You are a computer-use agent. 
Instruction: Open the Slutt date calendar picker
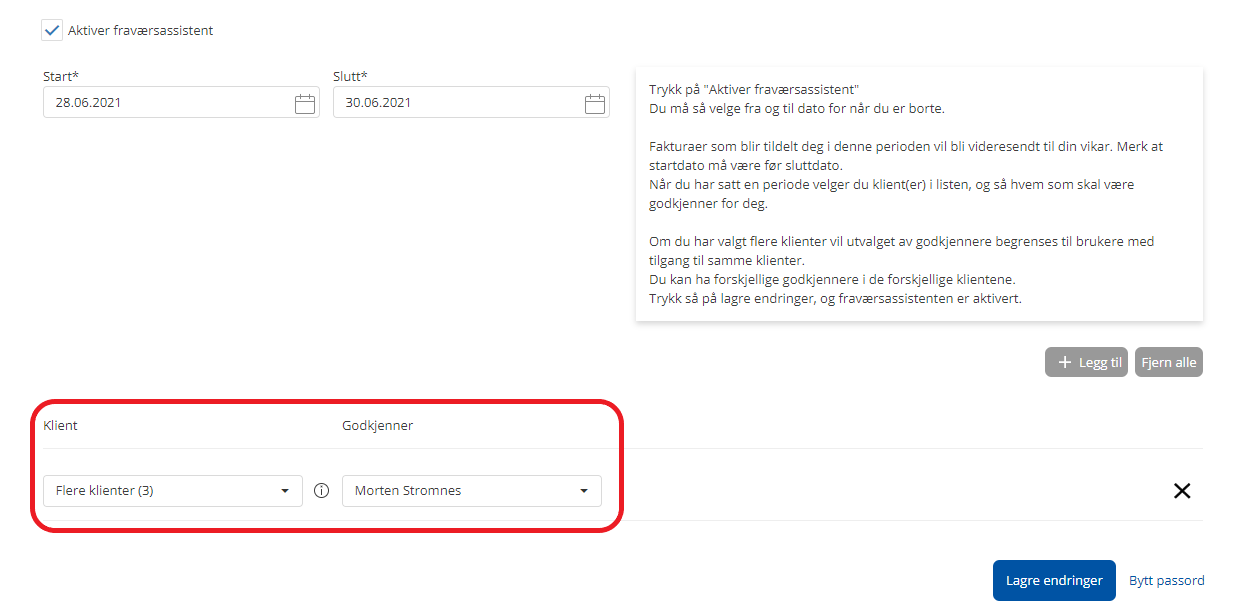tap(595, 103)
